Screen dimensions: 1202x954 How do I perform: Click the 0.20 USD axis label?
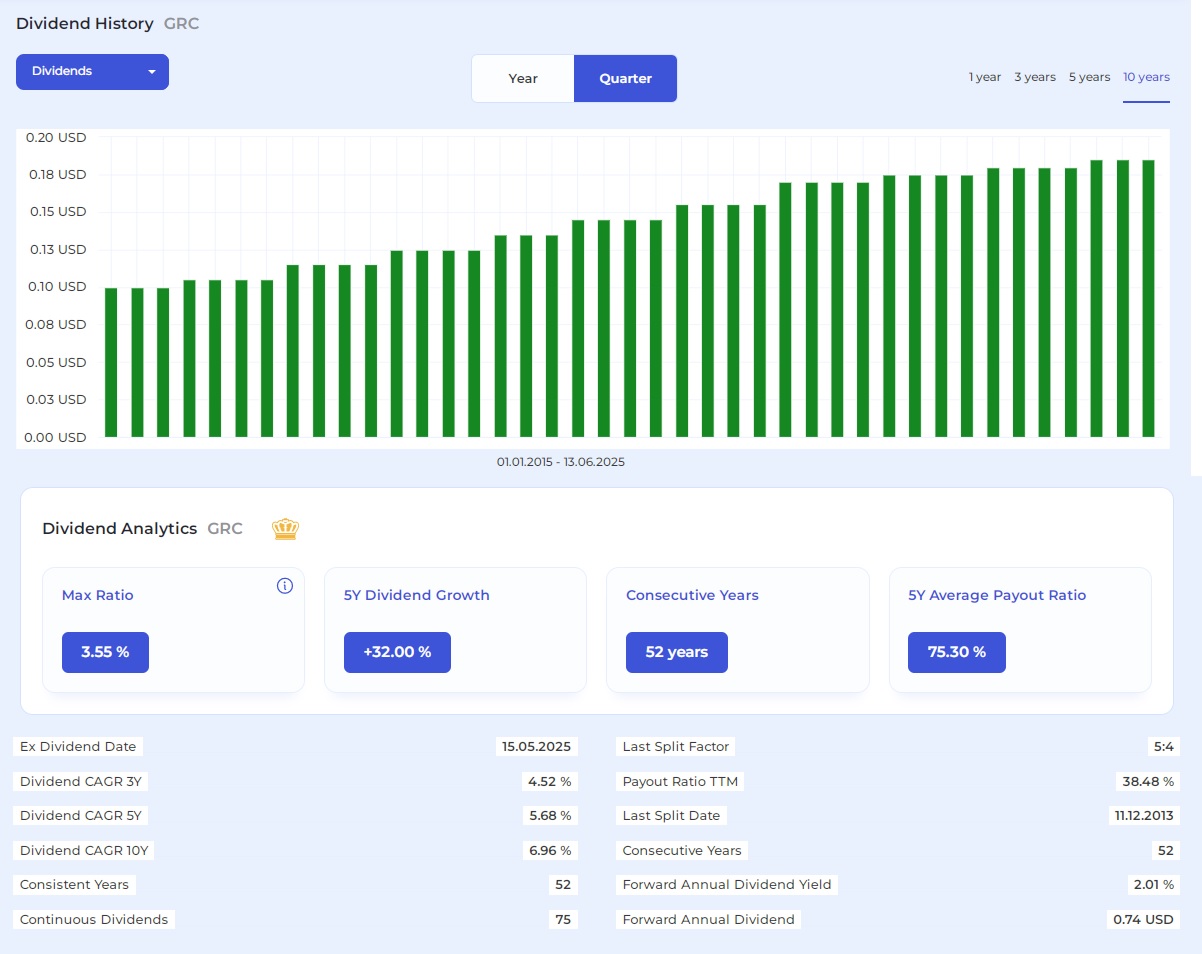(x=58, y=137)
